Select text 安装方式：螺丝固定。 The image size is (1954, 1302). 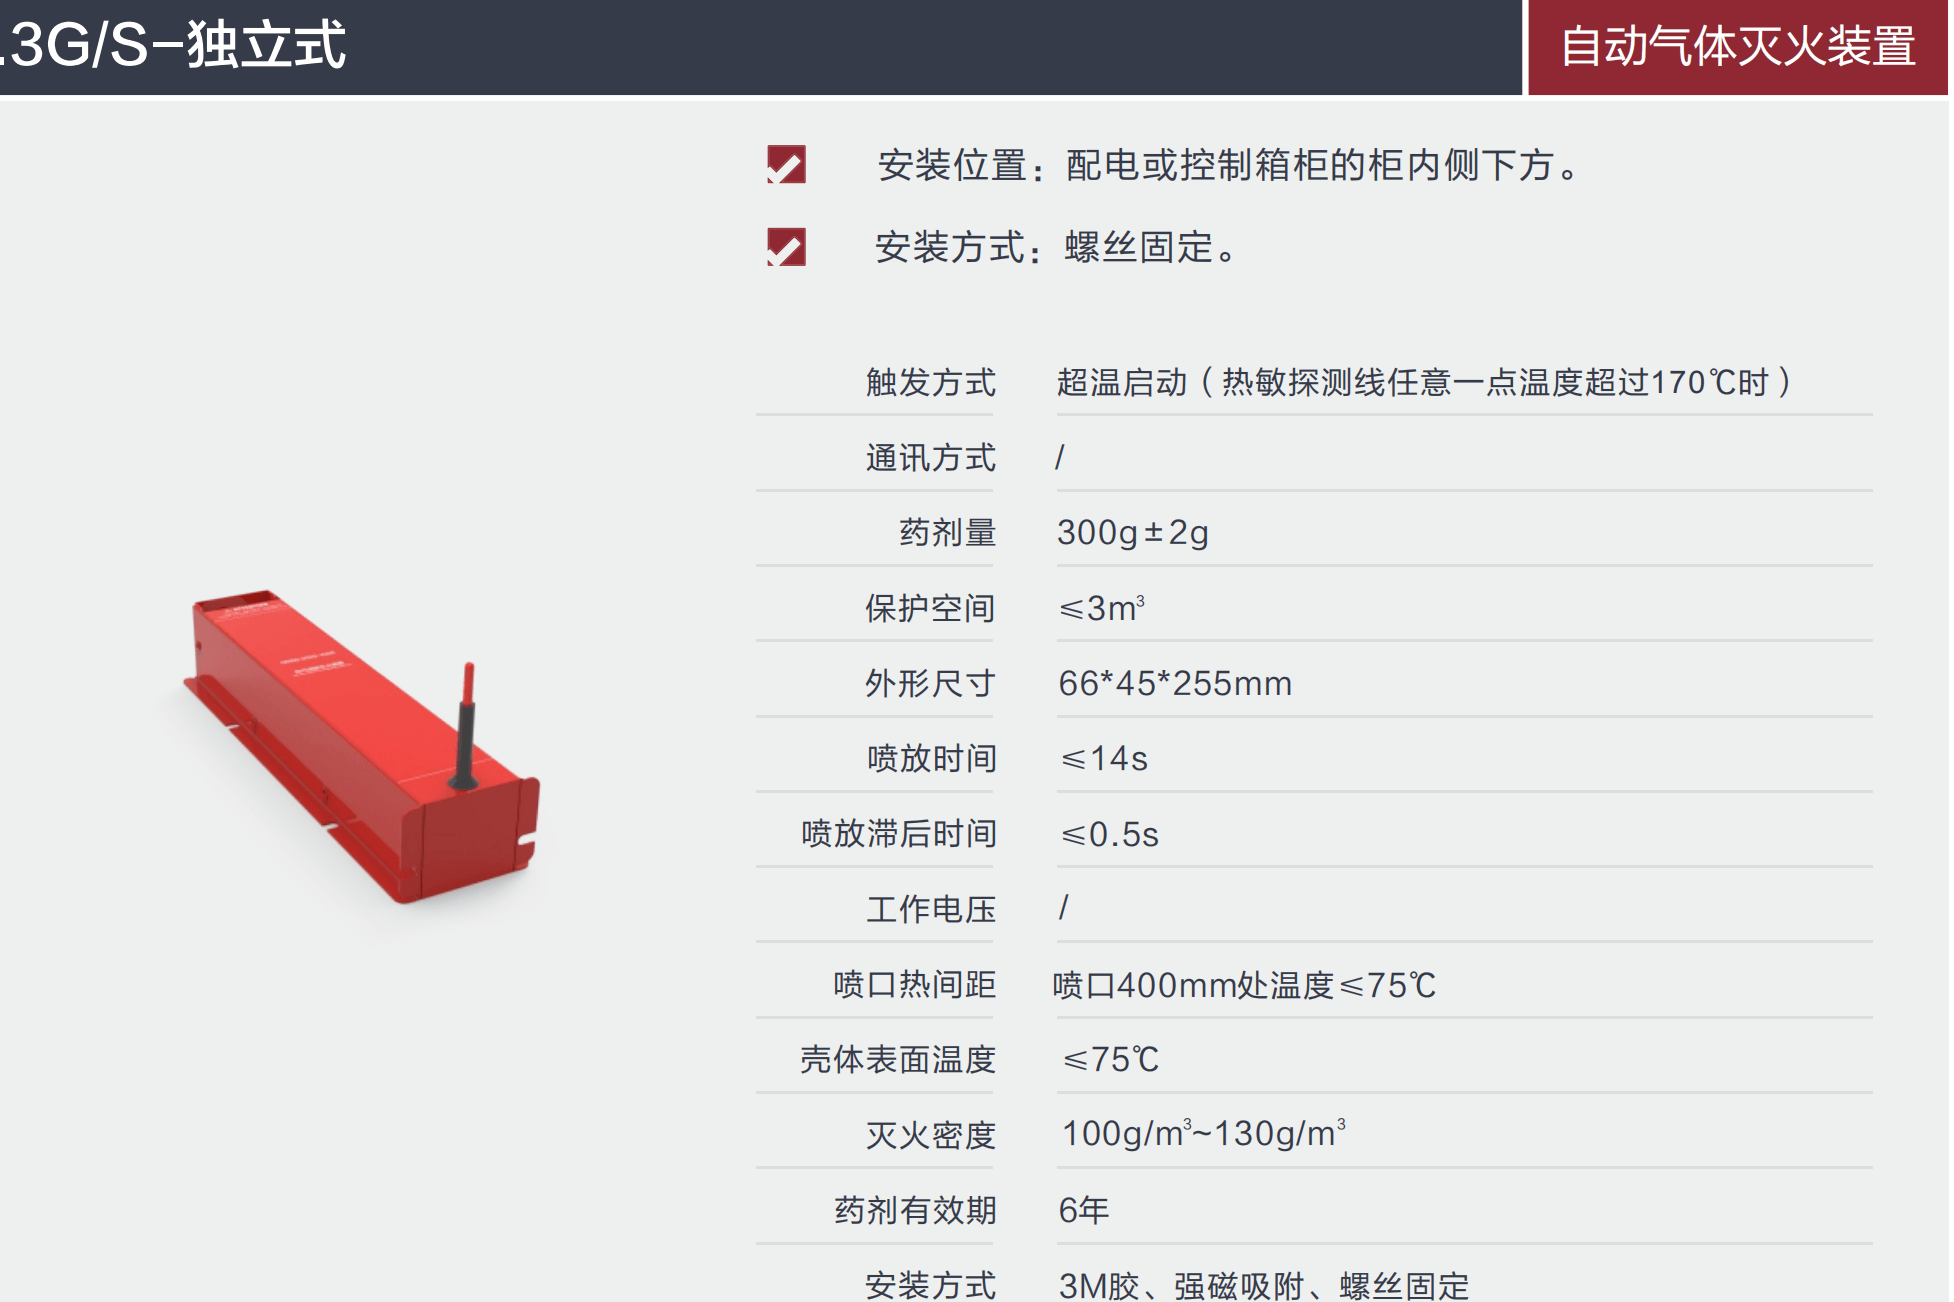point(1056,247)
